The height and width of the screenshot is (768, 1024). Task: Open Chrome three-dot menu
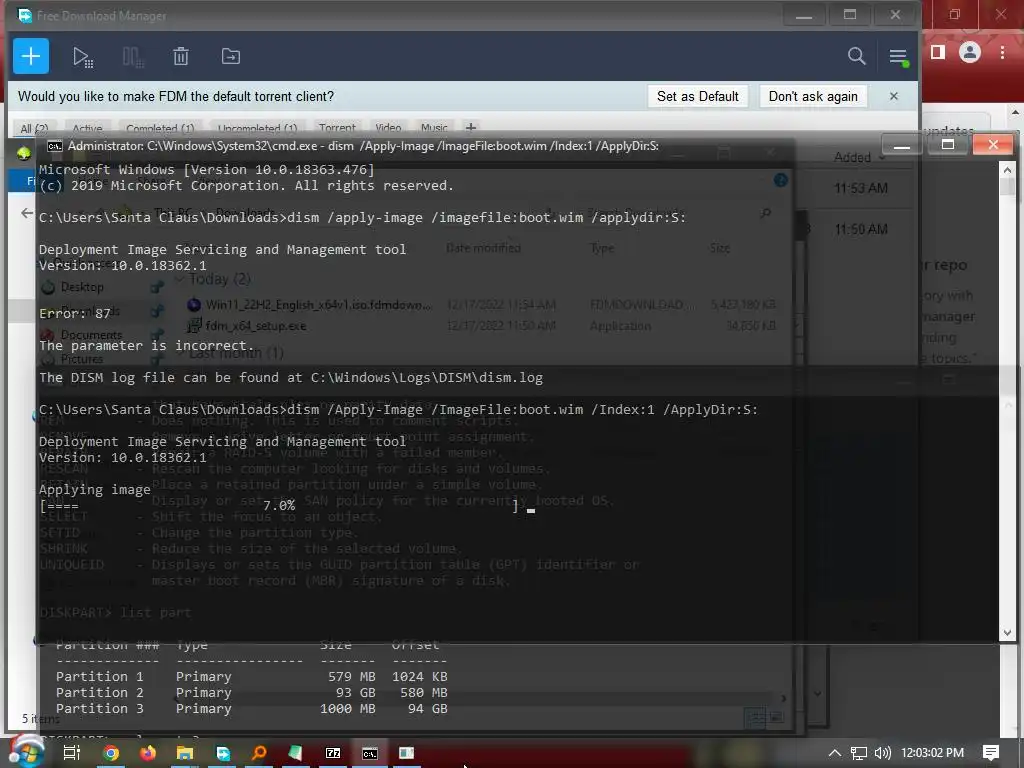1002,52
